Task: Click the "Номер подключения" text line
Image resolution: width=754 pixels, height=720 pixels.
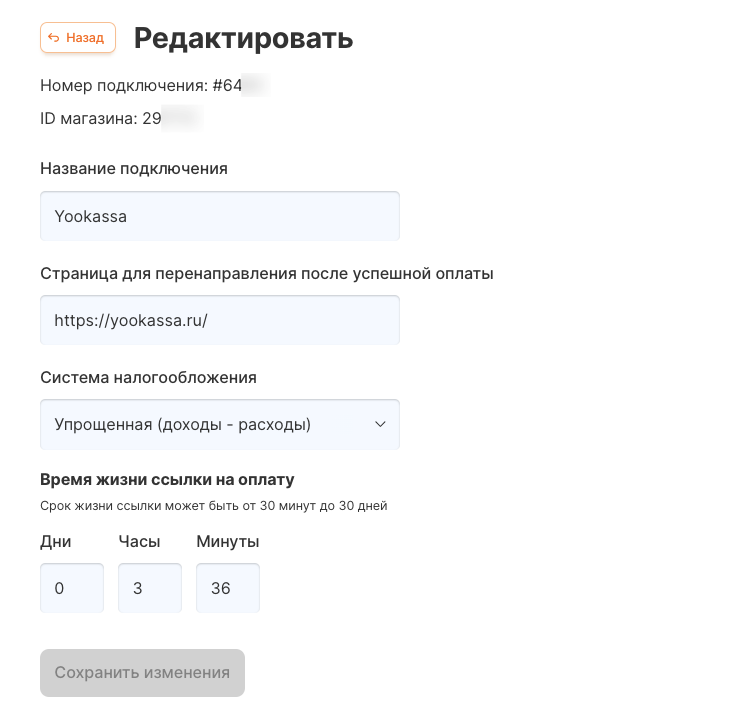Action: [140, 86]
